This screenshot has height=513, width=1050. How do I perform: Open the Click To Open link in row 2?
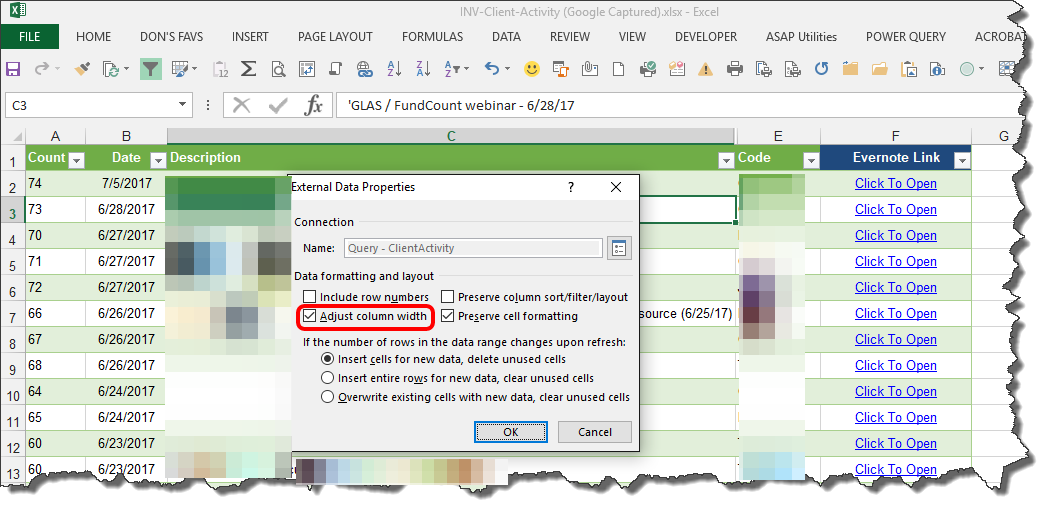[895, 184]
